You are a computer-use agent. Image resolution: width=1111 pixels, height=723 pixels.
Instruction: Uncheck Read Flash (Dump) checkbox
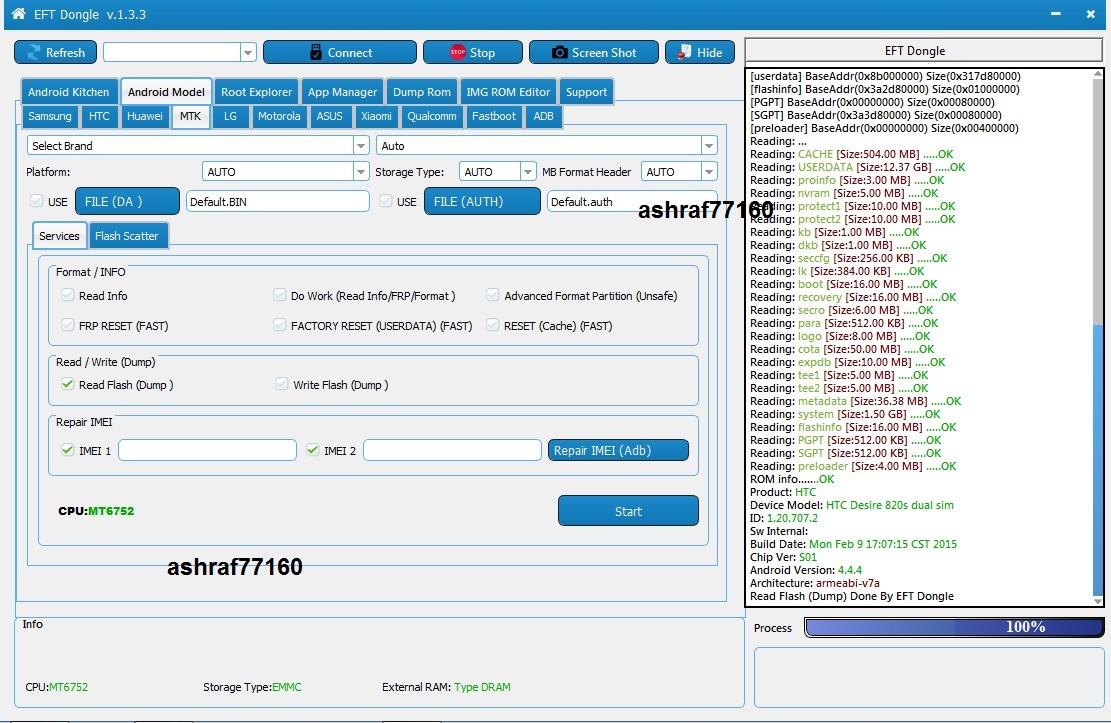pyautogui.click(x=67, y=383)
